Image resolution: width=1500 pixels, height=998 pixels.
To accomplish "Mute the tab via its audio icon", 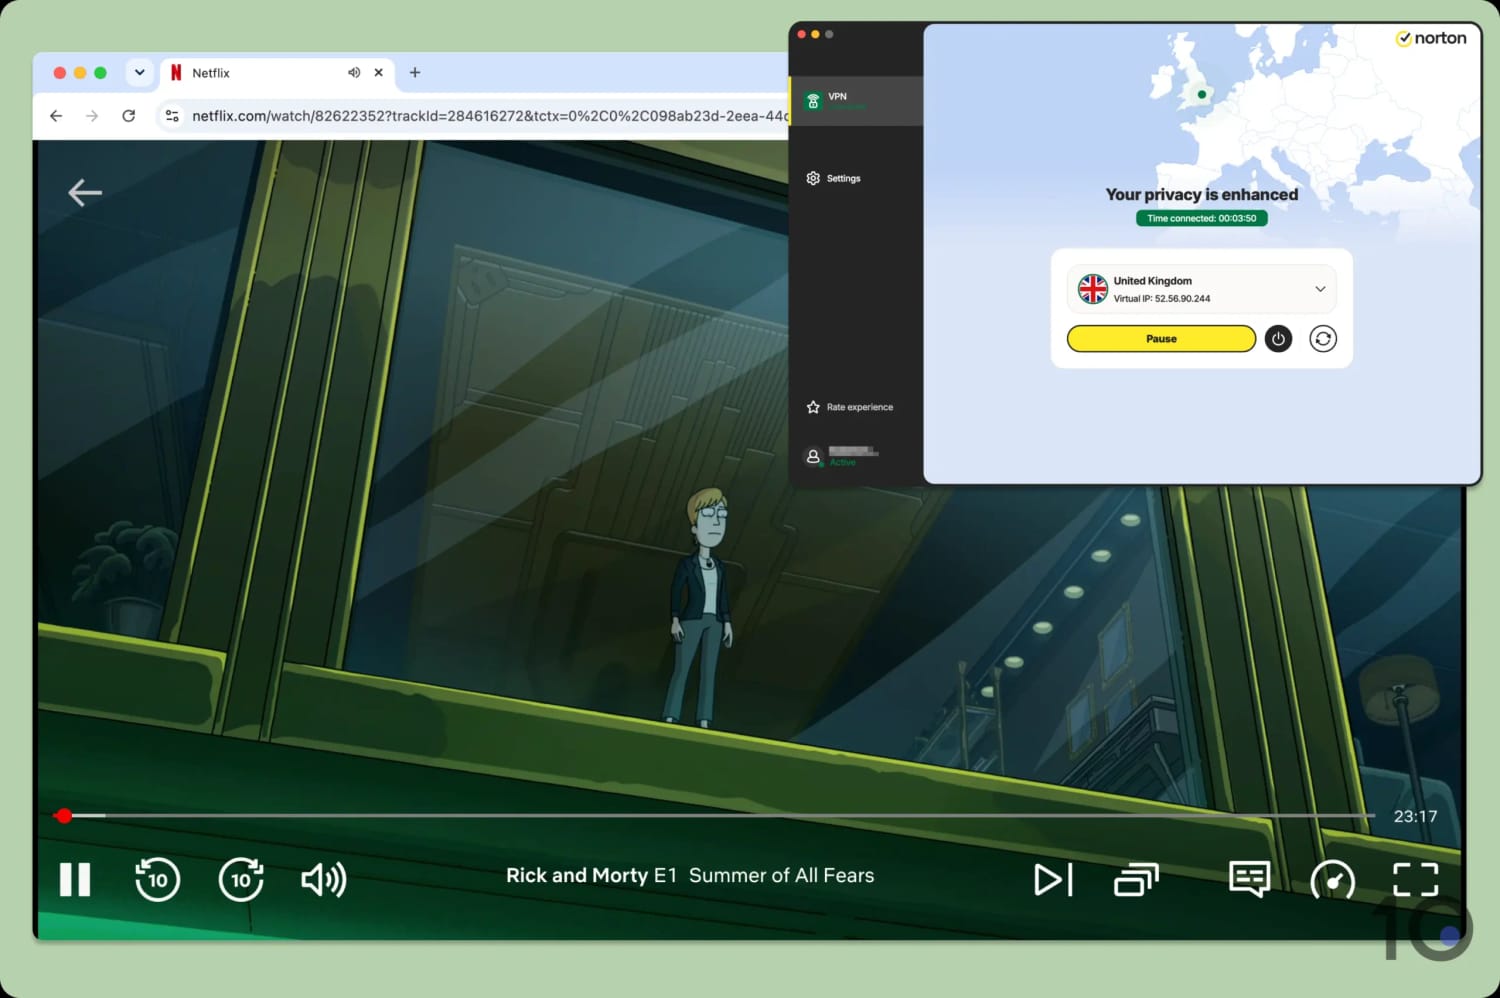I will point(354,73).
